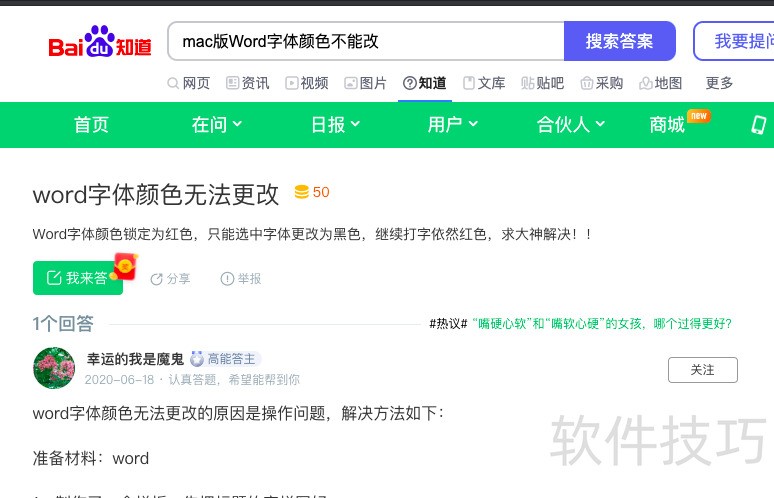The image size is (774, 498).
Task: Open the 文库 search tab
Action: tap(484, 83)
